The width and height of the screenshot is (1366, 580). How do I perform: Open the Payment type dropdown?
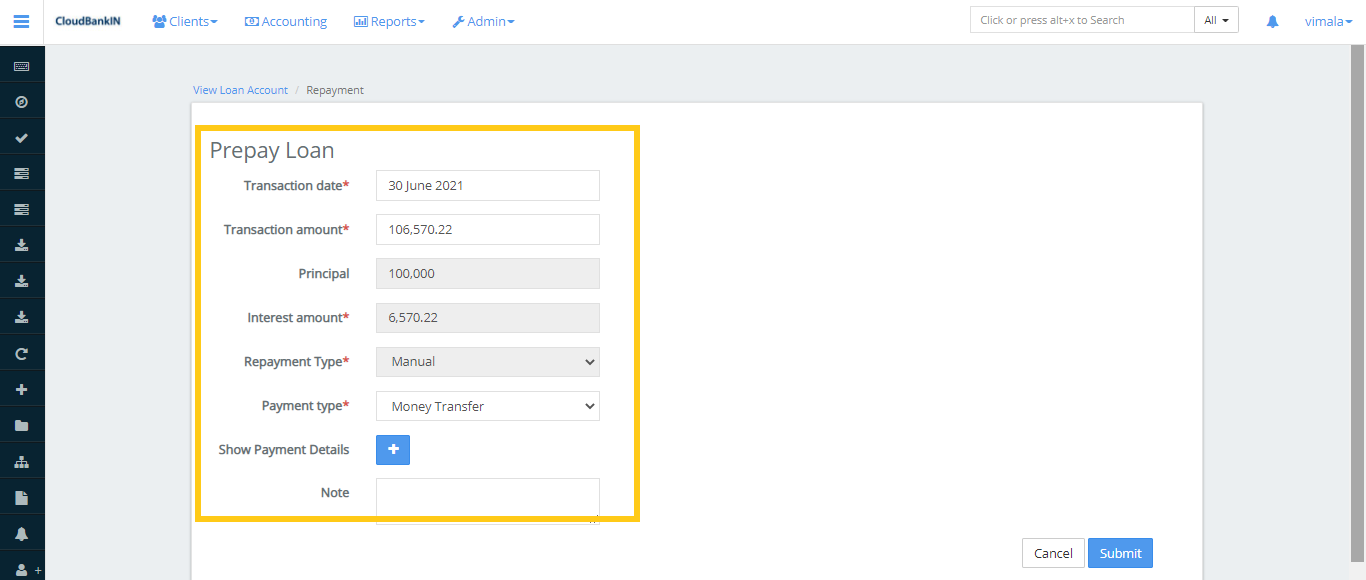tap(487, 406)
